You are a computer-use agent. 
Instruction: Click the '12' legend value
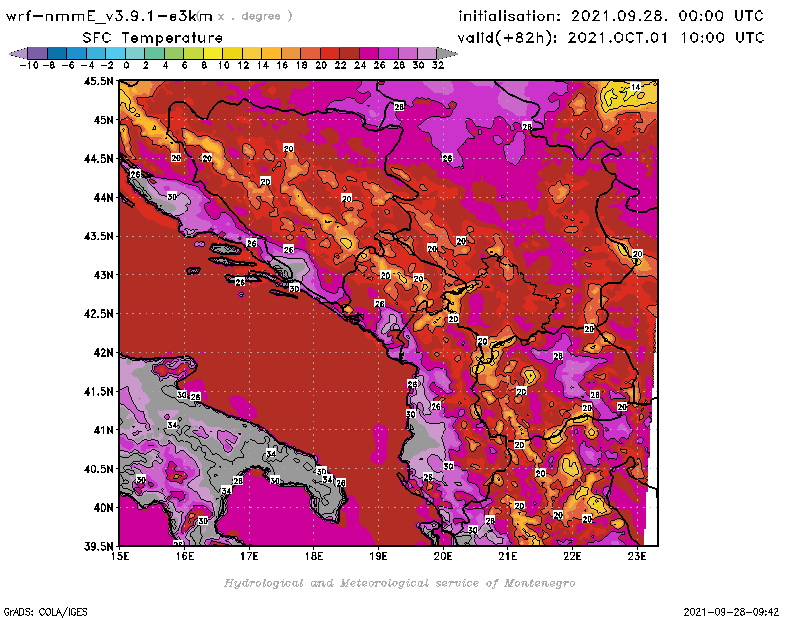coord(243,65)
